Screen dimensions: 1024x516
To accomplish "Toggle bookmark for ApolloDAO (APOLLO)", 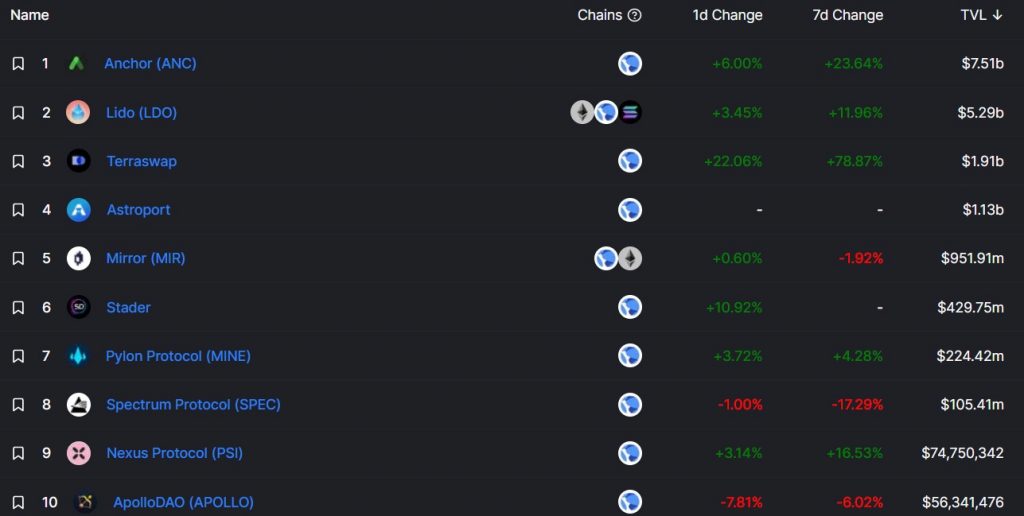I will click(18, 502).
